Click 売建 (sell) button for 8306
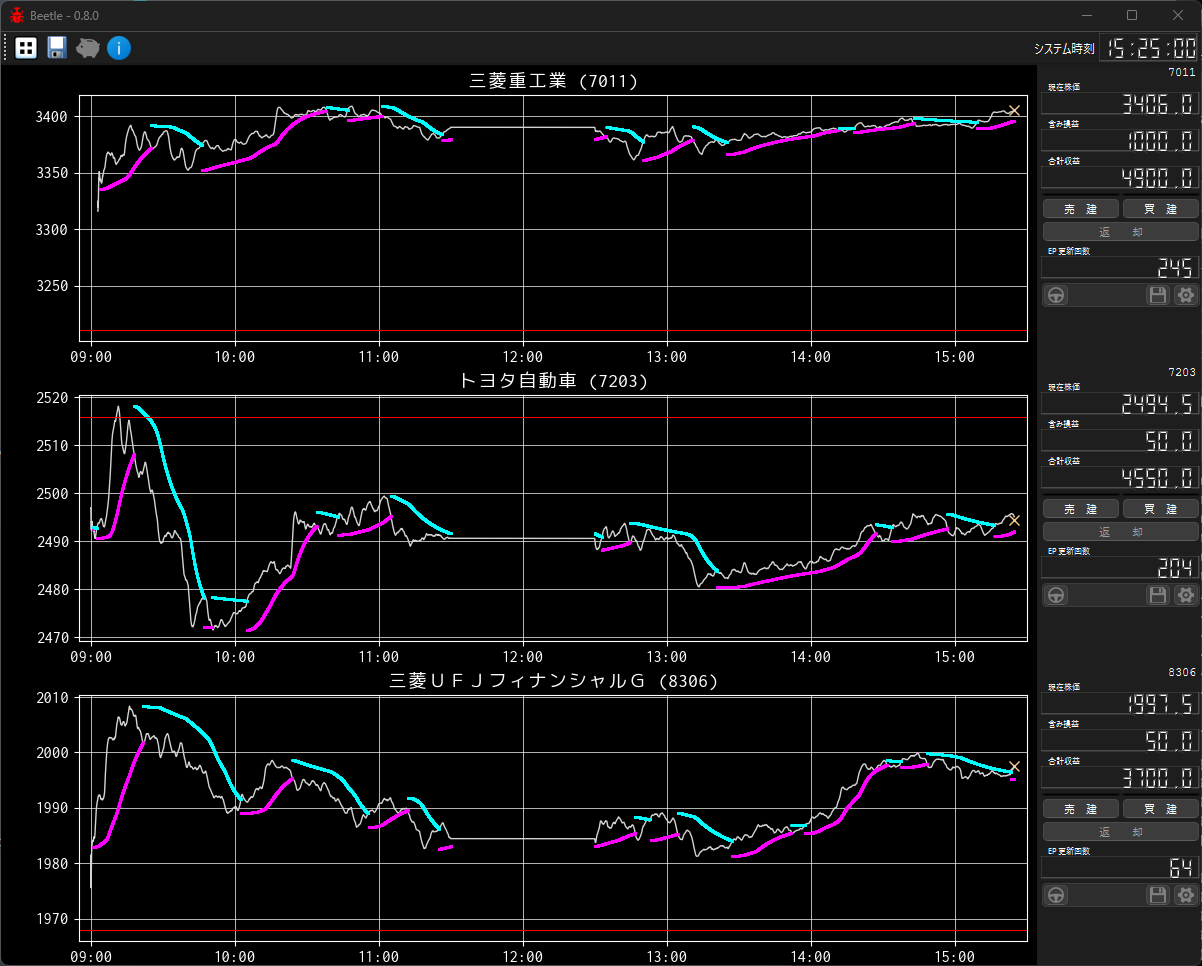The image size is (1202, 966). point(1081,809)
